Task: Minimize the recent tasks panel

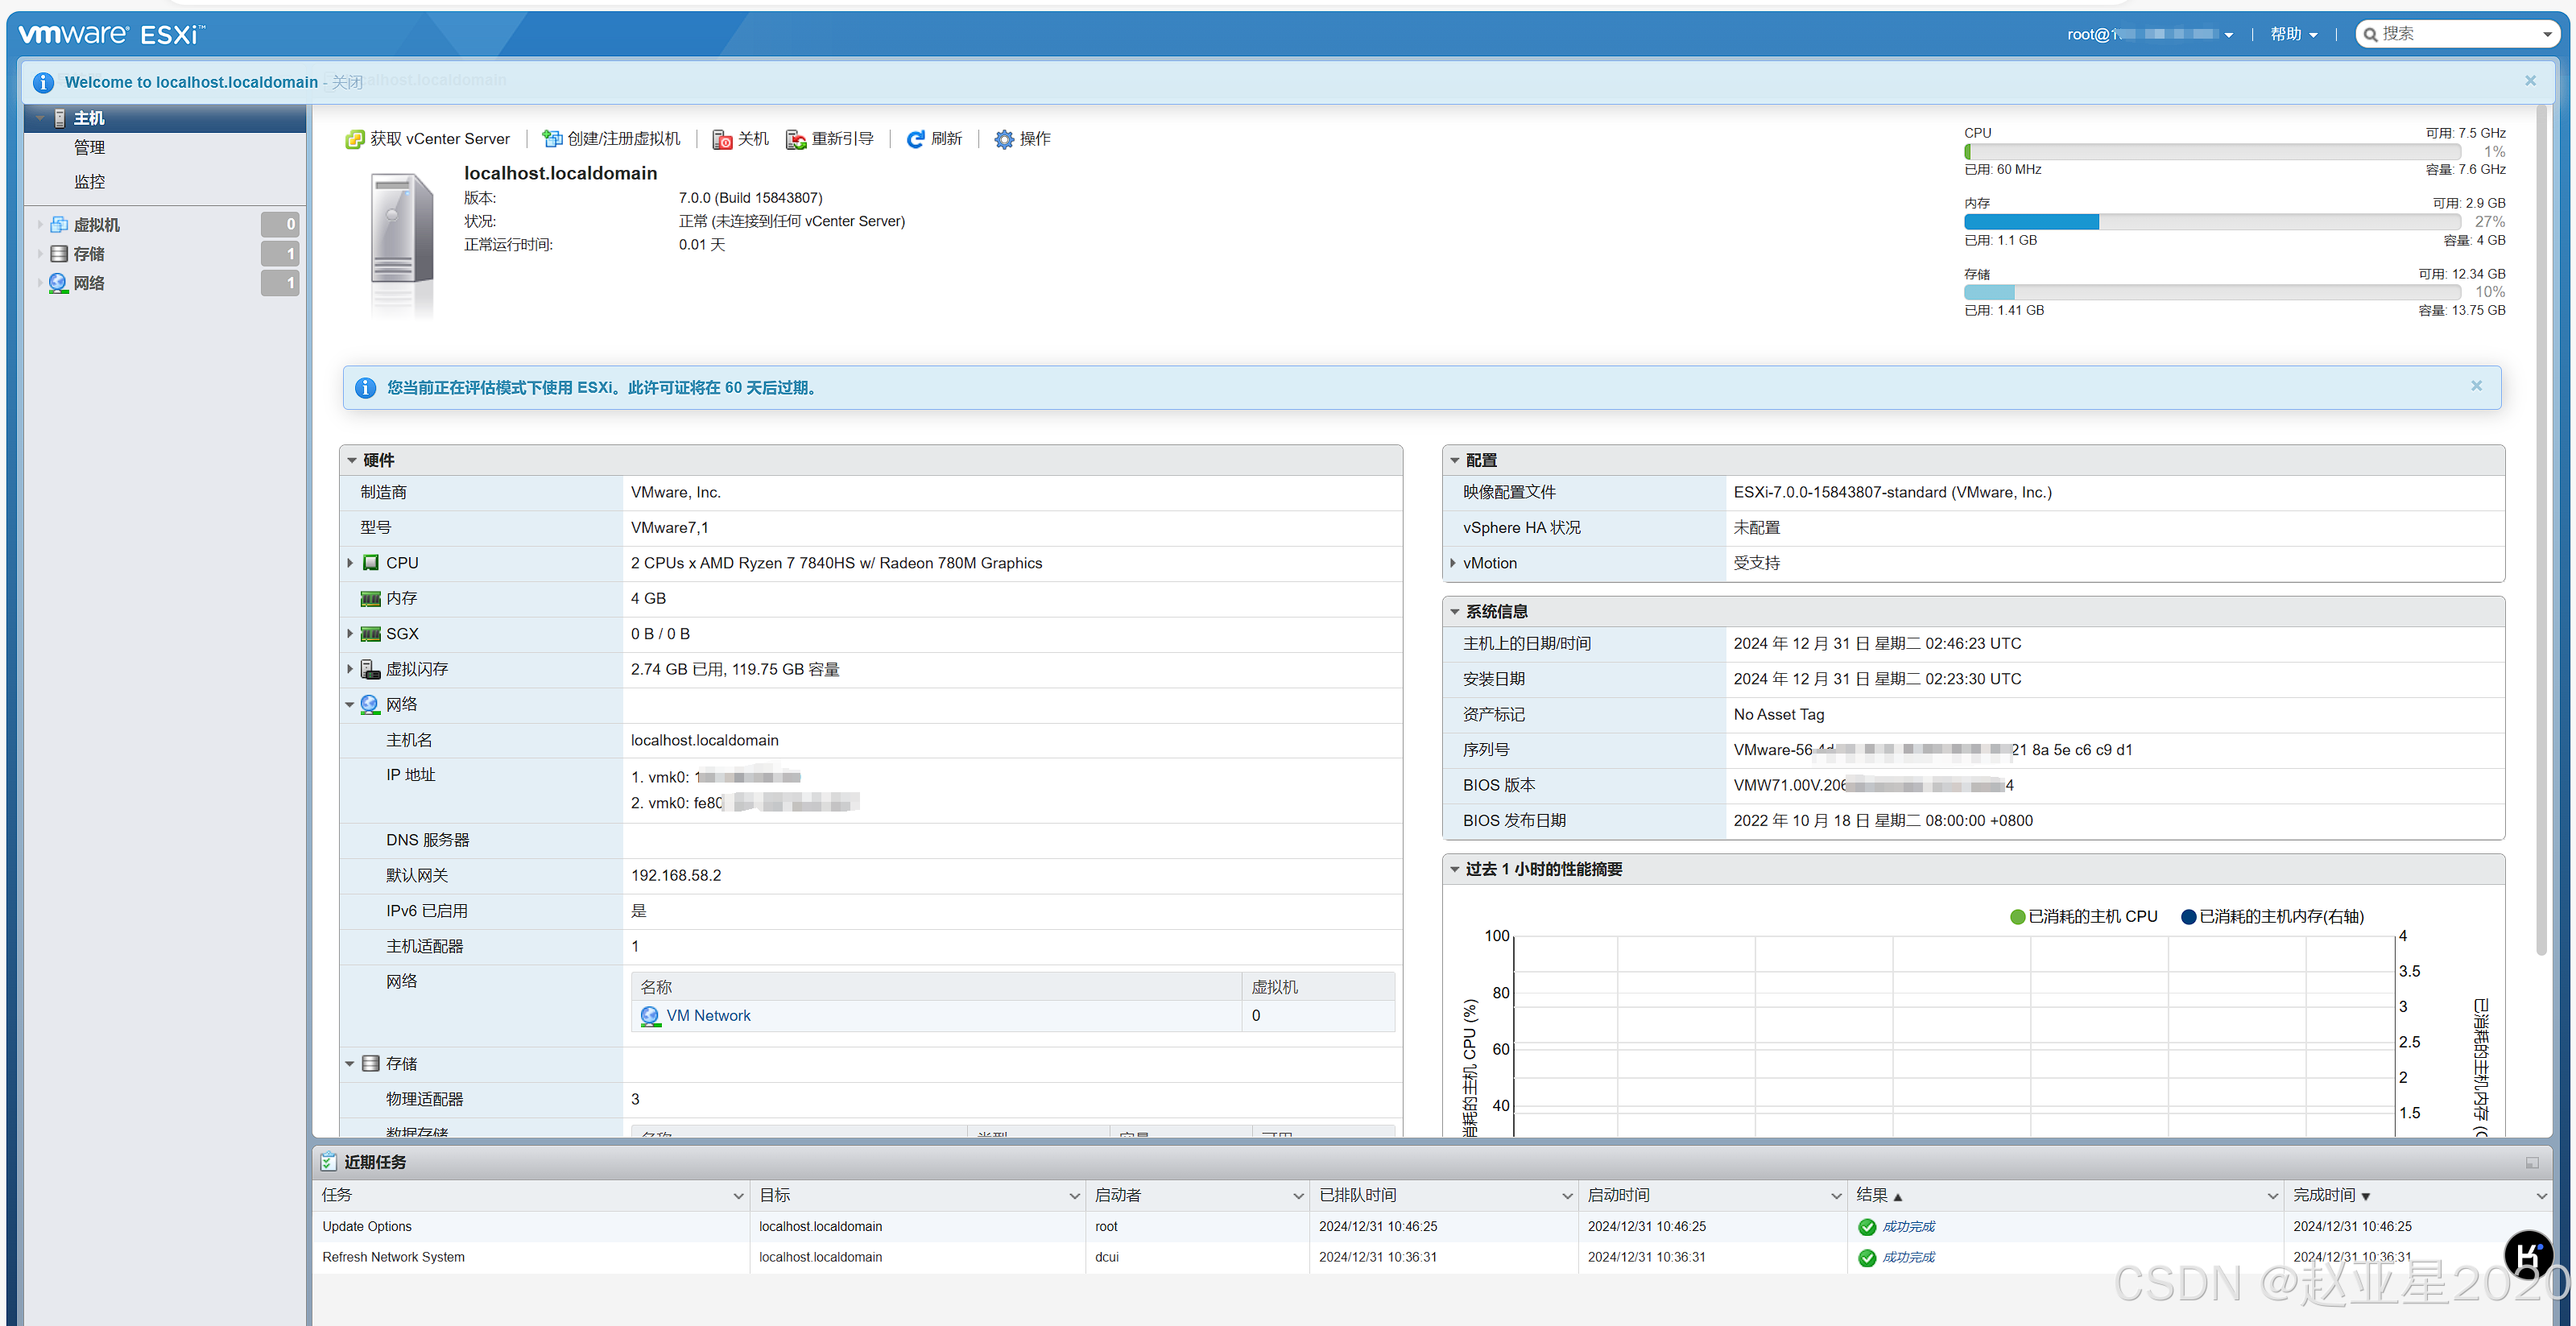Action: pos(2532,1162)
